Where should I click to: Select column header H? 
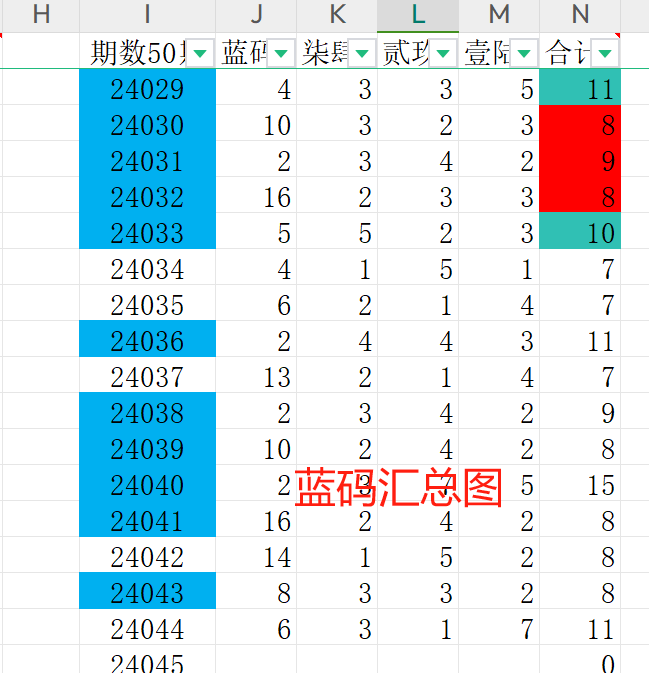pyautogui.click(x=41, y=15)
